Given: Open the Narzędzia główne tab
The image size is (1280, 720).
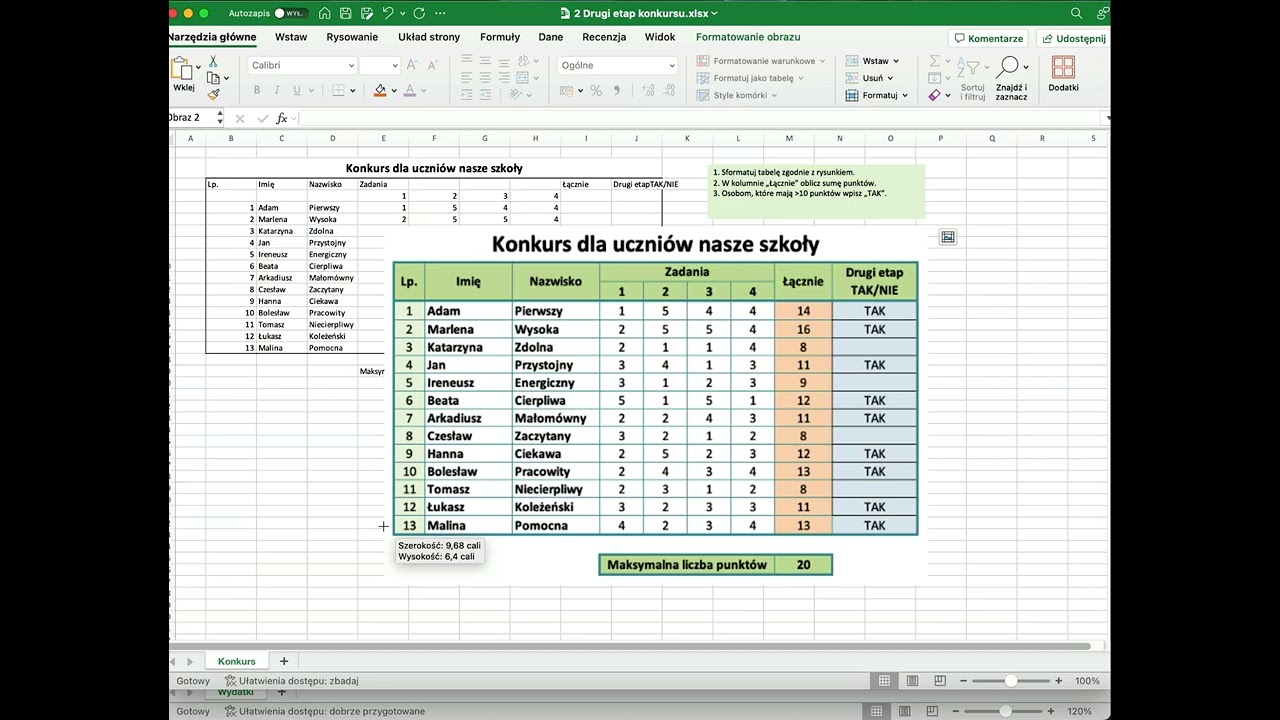Looking at the screenshot, I should click(x=212, y=37).
